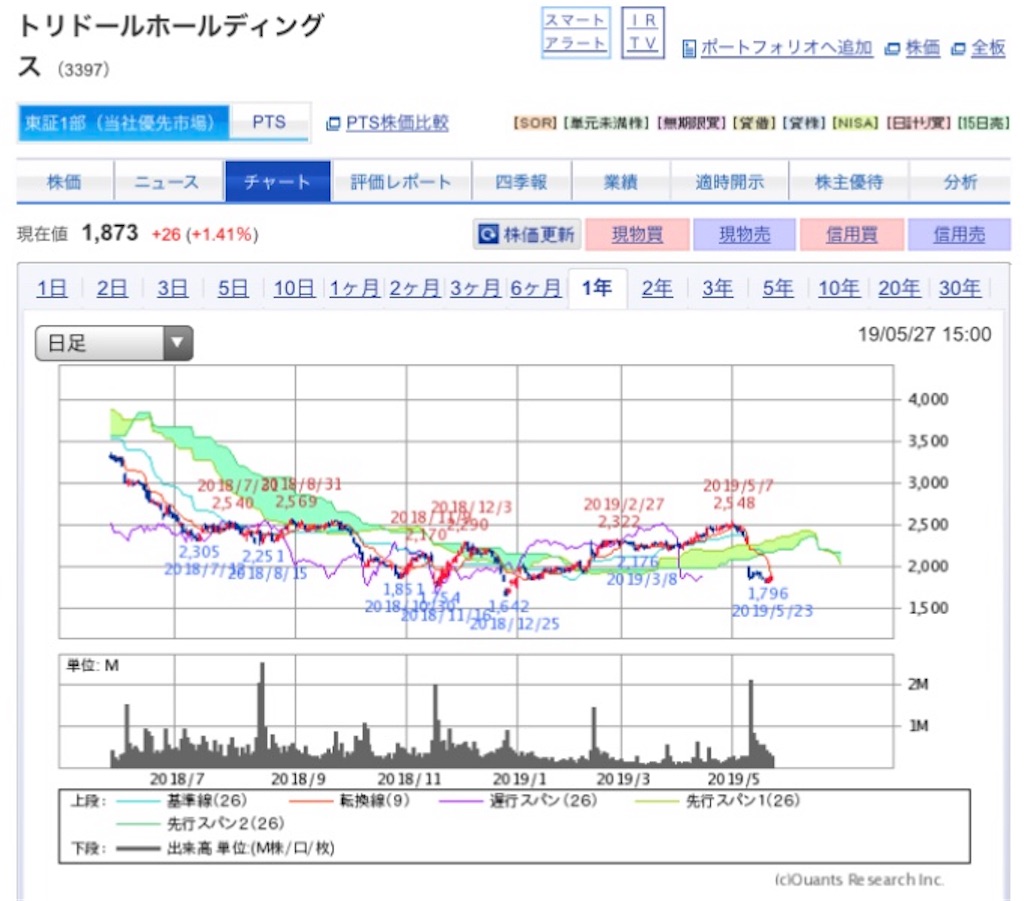
Task: Select the 東証1部 market tab
Action: [x=123, y=123]
